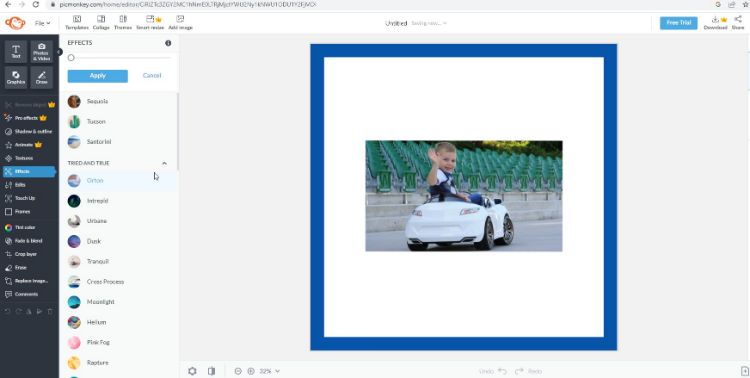
Task: Select the Tranquil effect
Action: coord(119,261)
